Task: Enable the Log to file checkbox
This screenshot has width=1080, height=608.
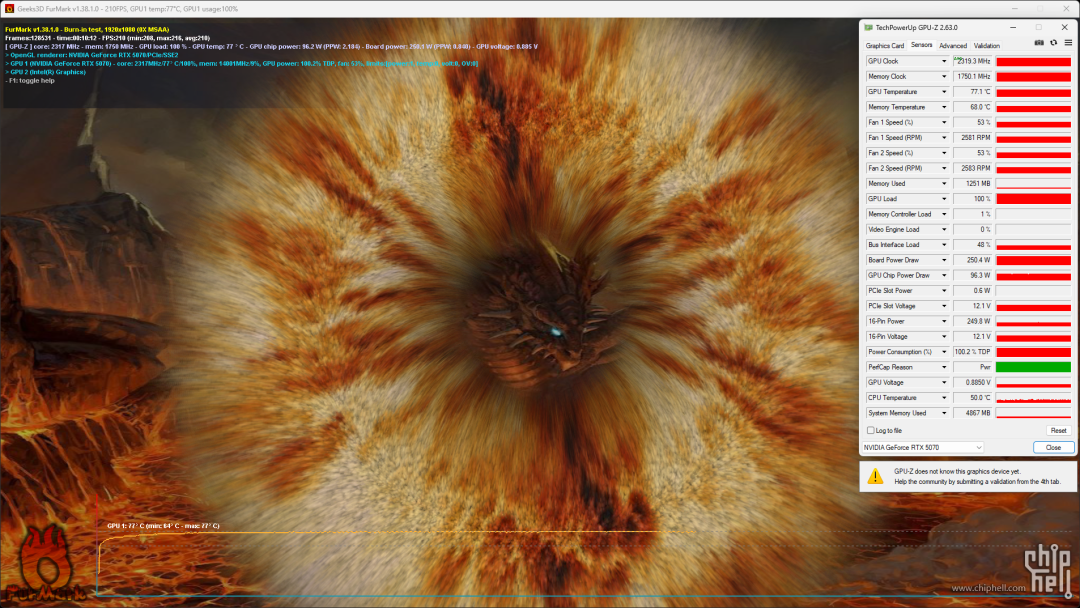Action: tap(871, 430)
